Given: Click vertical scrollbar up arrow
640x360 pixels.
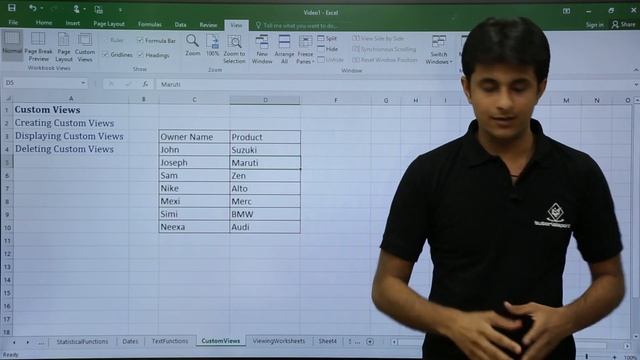Looking at the screenshot, I should point(637,100).
